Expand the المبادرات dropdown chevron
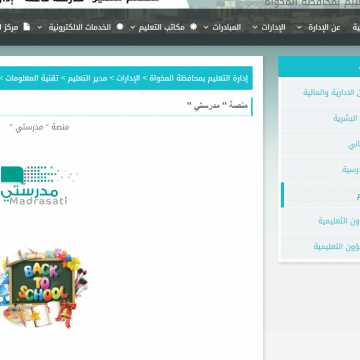This screenshot has height=360, width=360. (206, 27)
